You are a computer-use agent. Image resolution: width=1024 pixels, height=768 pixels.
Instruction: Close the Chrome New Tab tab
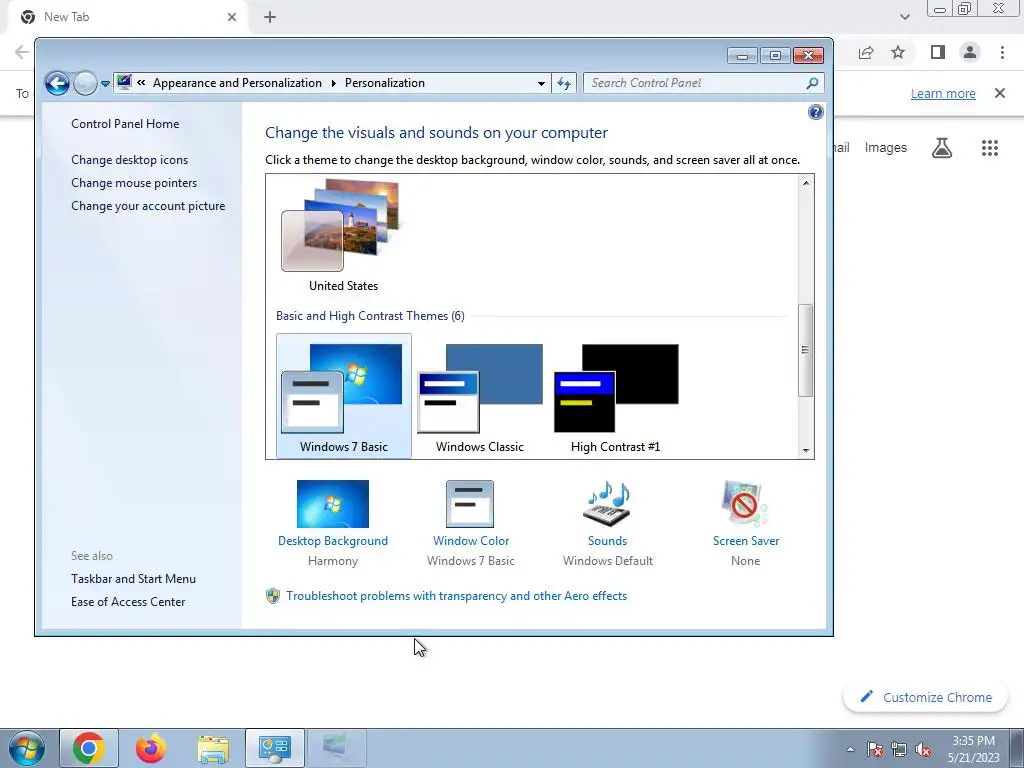232,17
